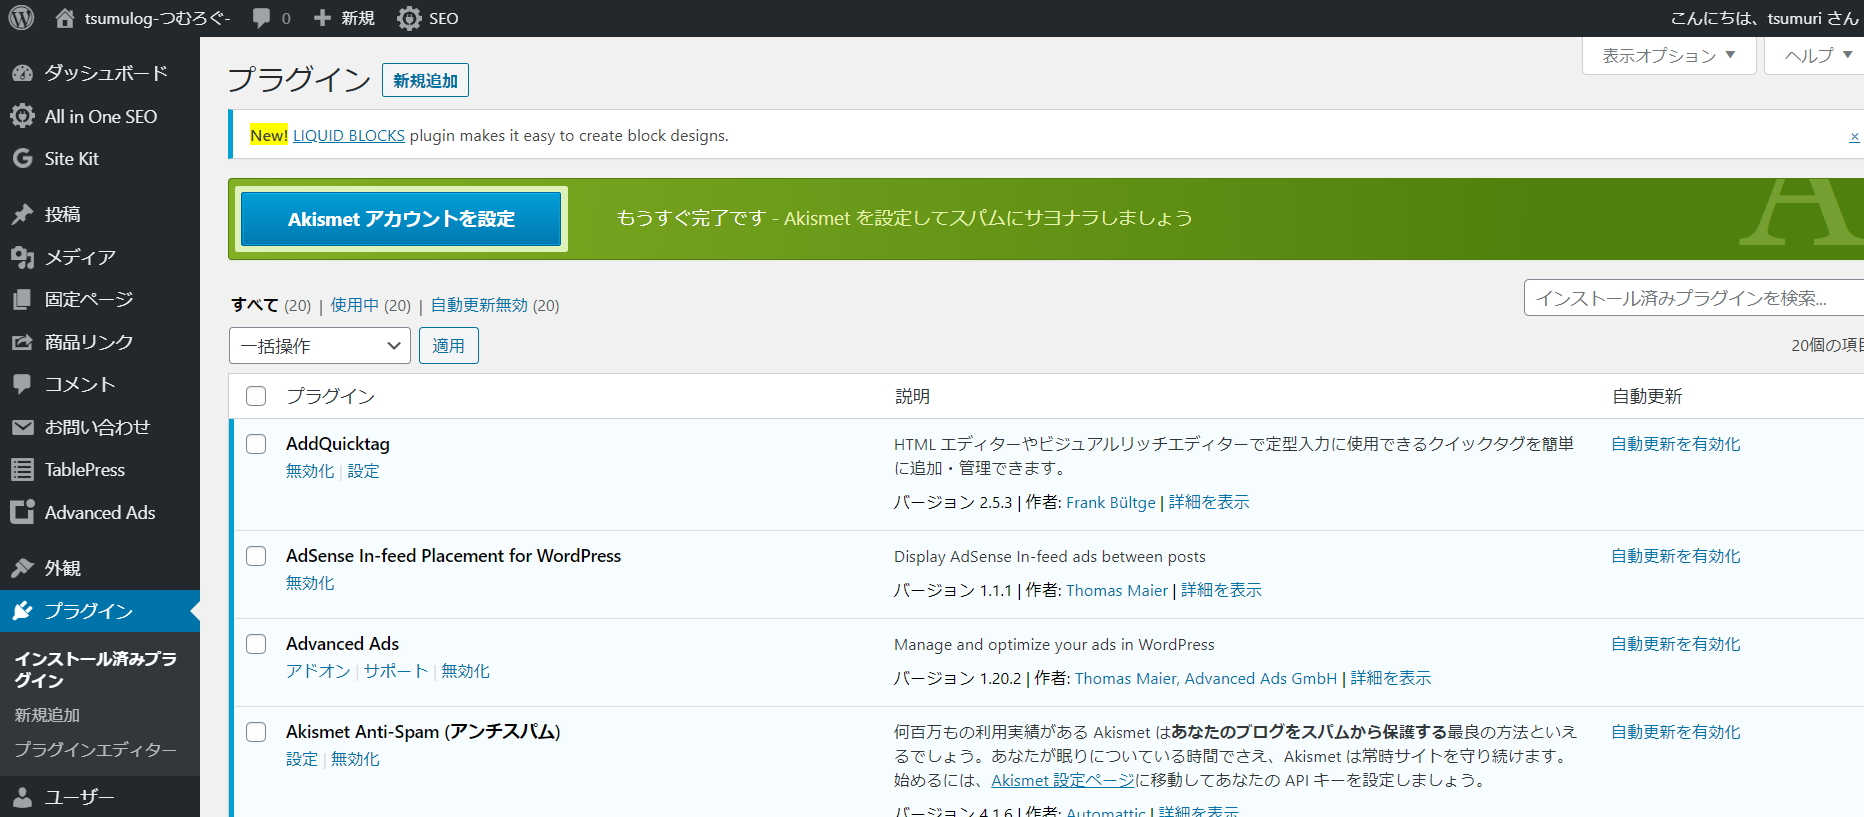Image resolution: width=1864 pixels, height=817 pixels.
Task: Expand the ヘルプ dropdown tab
Action: pyautogui.click(x=1816, y=55)
